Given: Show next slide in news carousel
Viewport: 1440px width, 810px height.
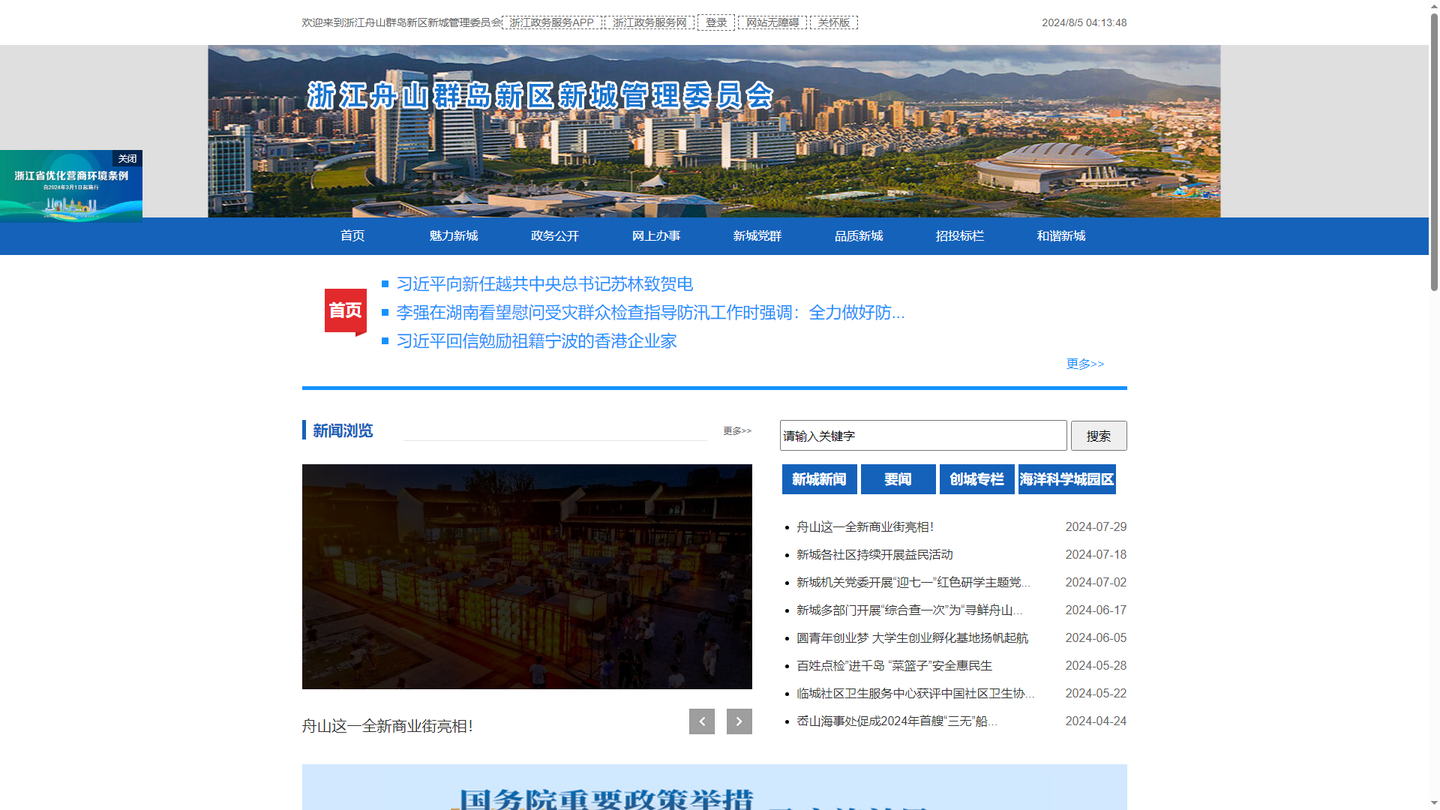Looking at the screenshot, I should [739, 721].
